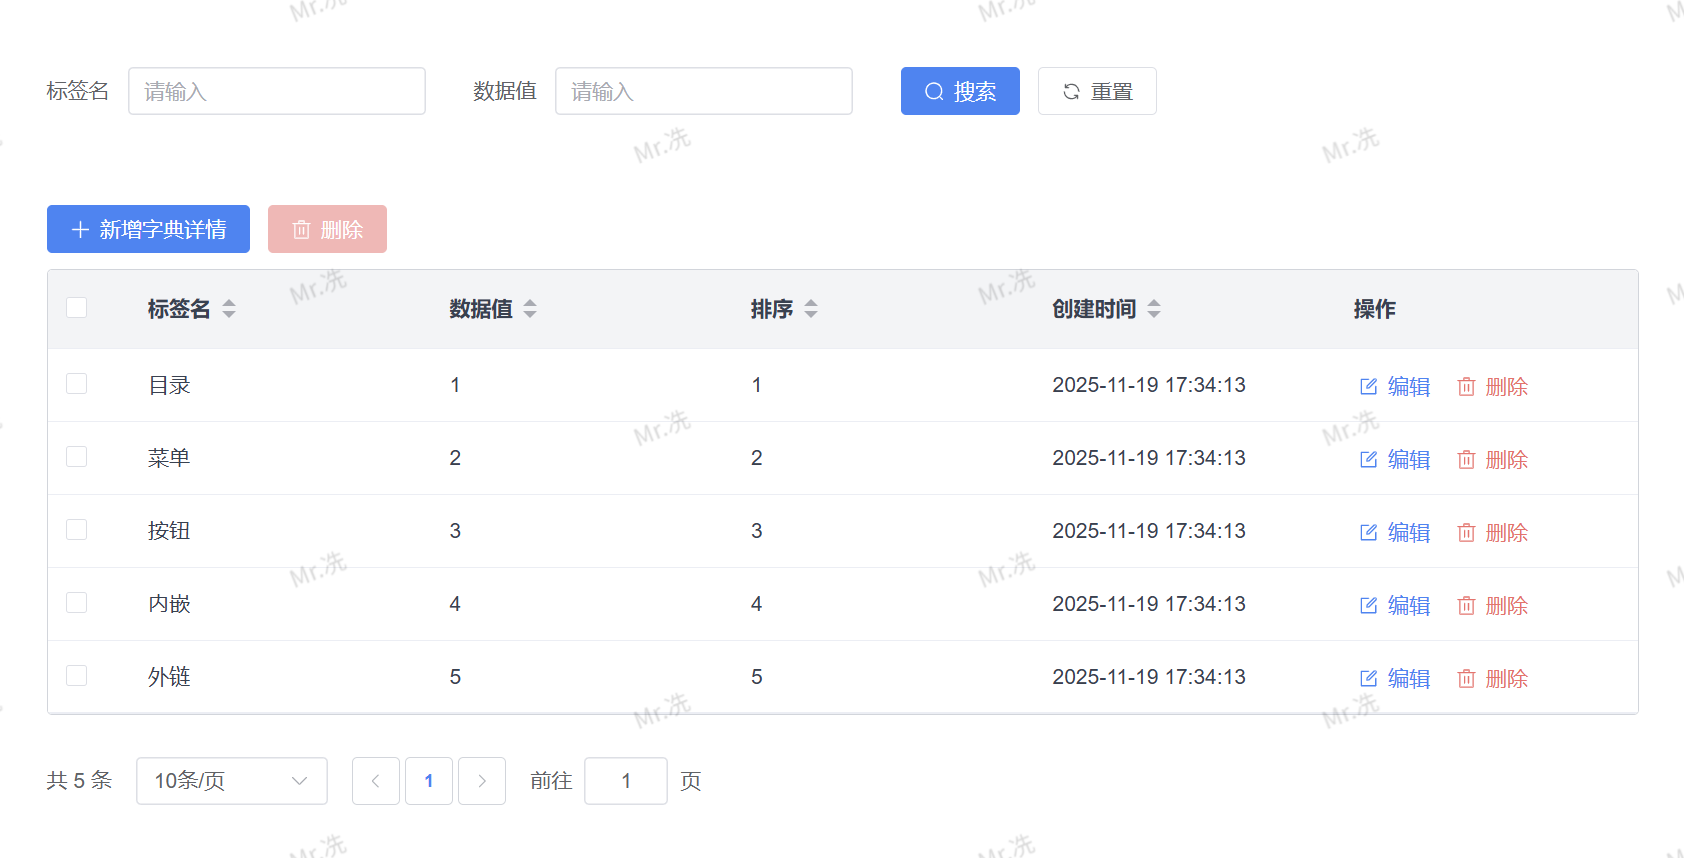Click the trash icon in the 菜单 row
The height and width of the screenshot is (858, 1684).
[x=1466, y=460]
